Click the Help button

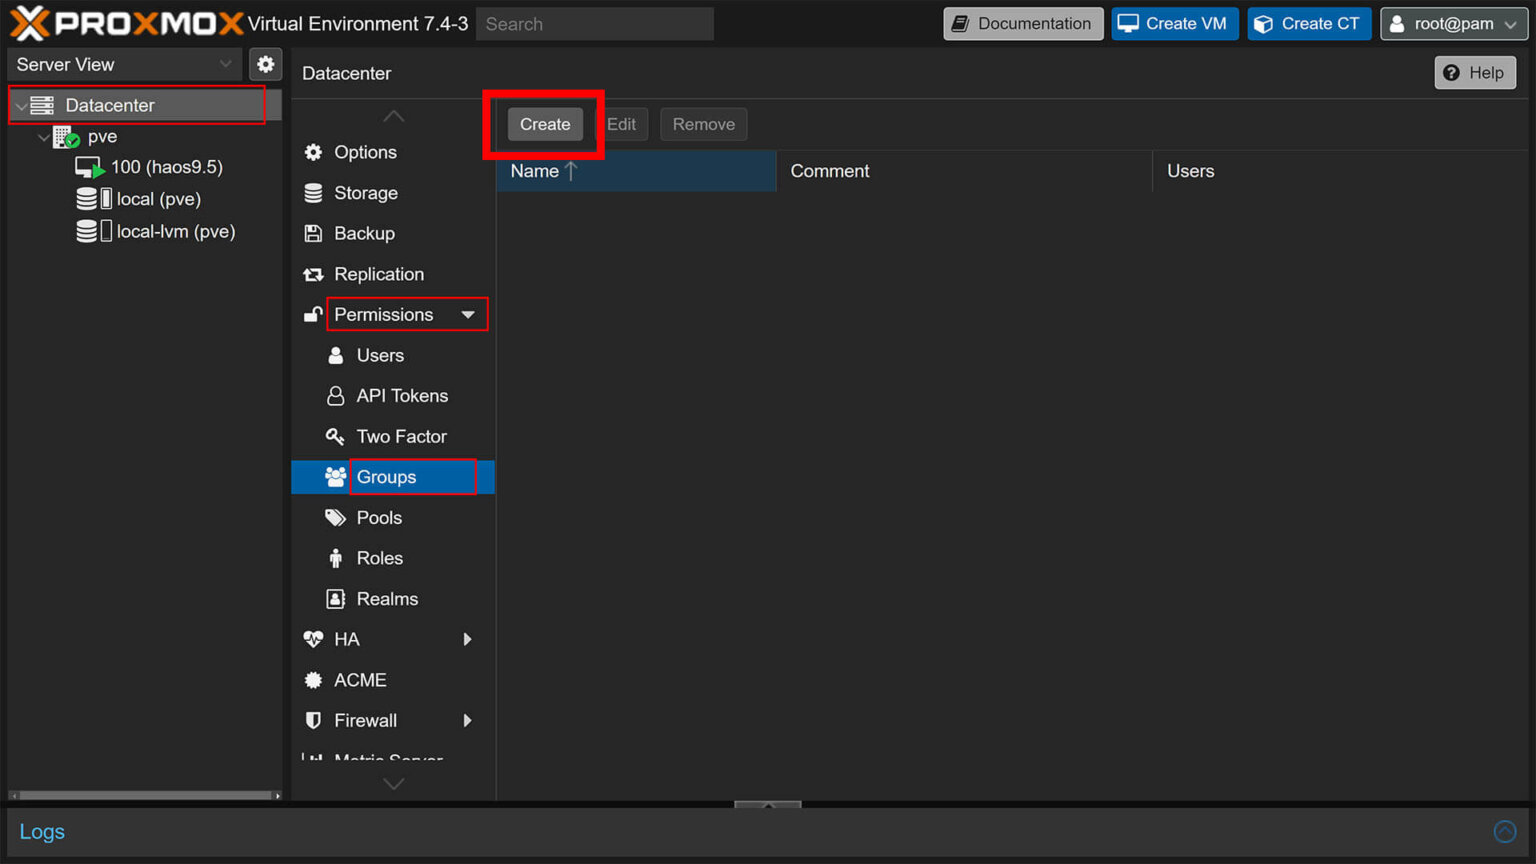1475,73
